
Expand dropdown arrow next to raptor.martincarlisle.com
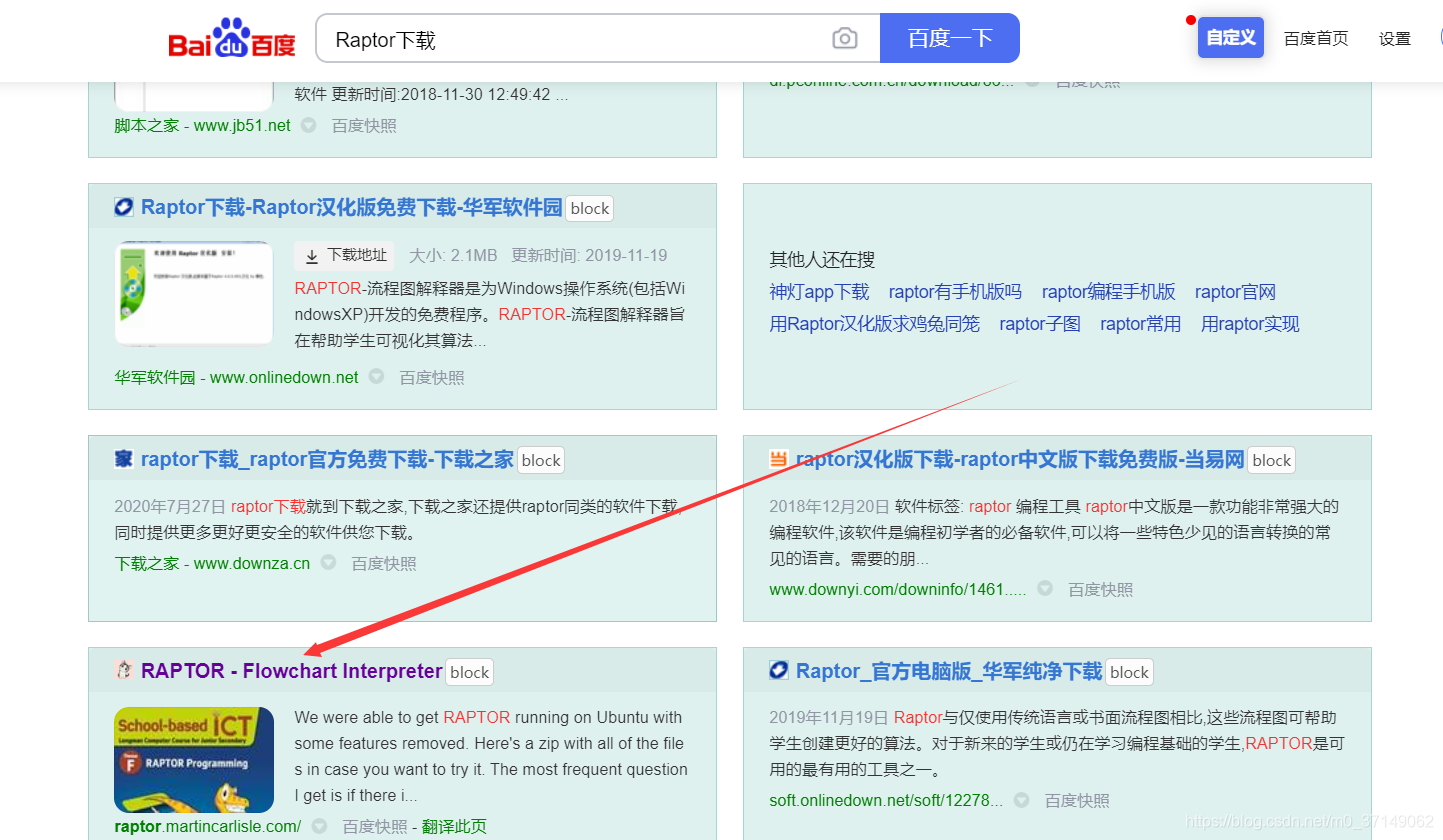coord(319,826)
